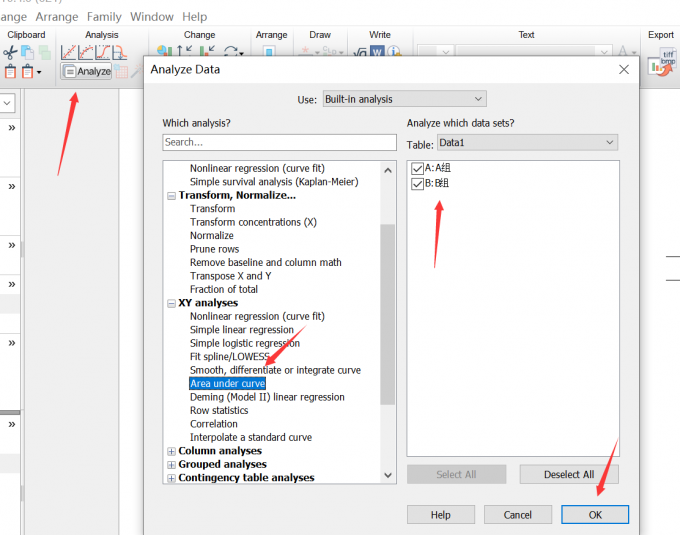Uncheck the A:A组 data set checkbox
Screen dimensions: 680x535
(417, 169)
